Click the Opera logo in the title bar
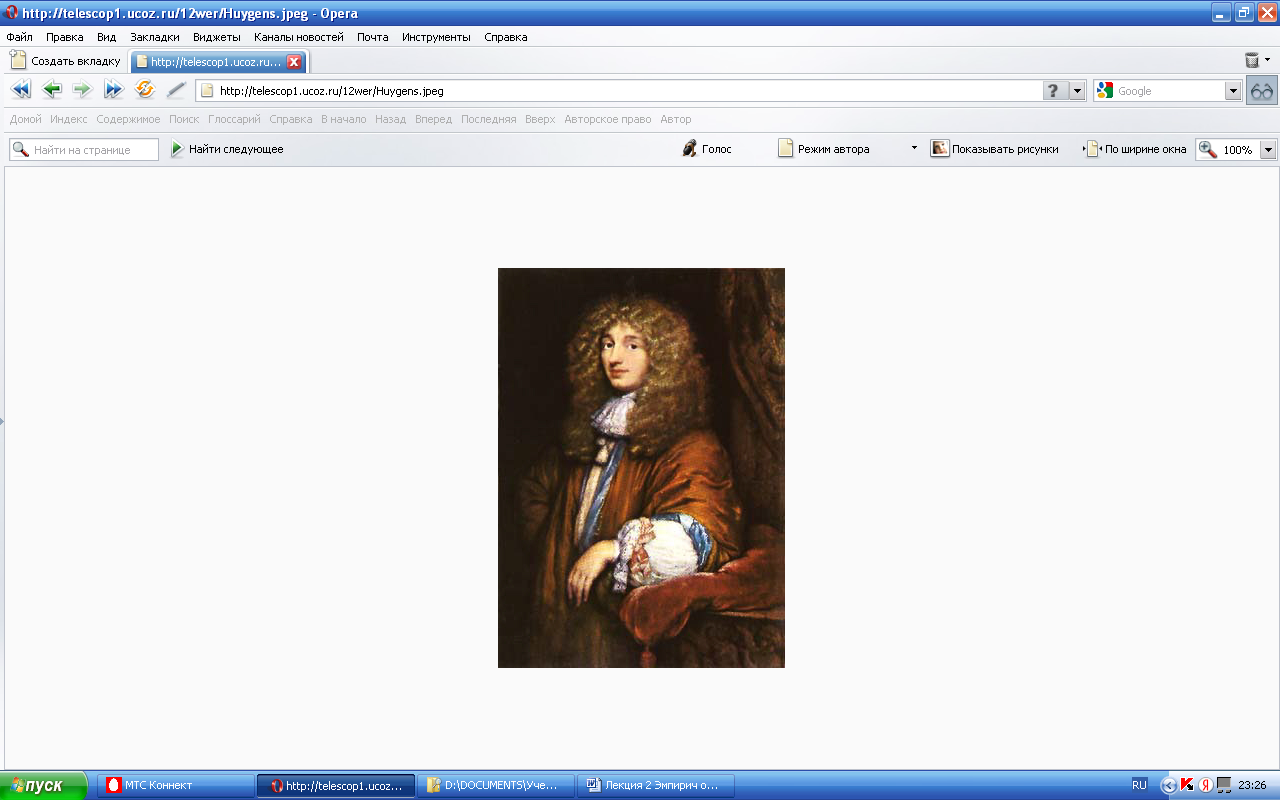 point(11,13)
